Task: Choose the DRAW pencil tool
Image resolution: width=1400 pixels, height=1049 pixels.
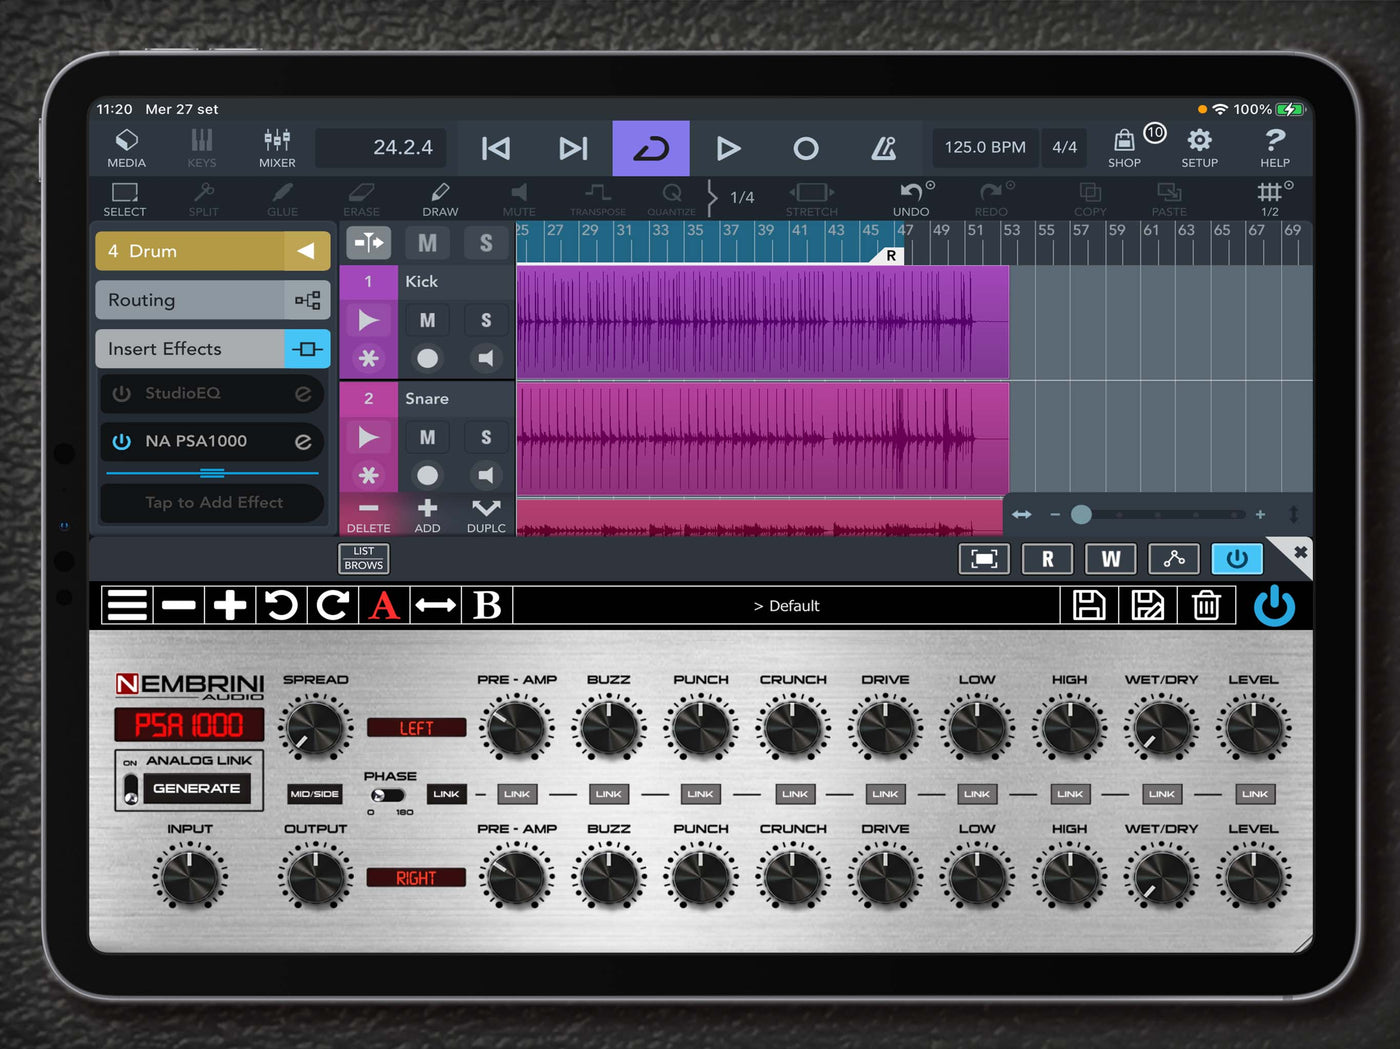Action: (x=440, y=199)
